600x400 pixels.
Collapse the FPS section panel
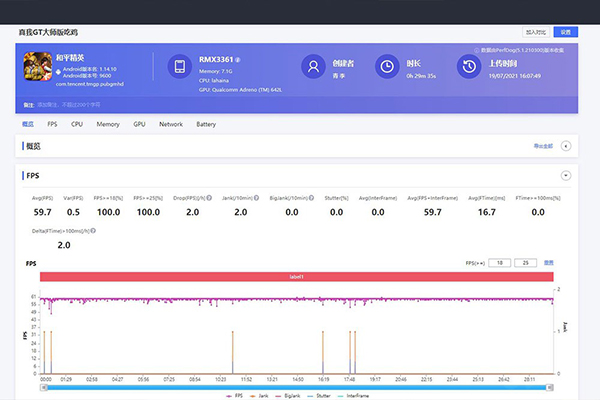[x=566, y=175]
